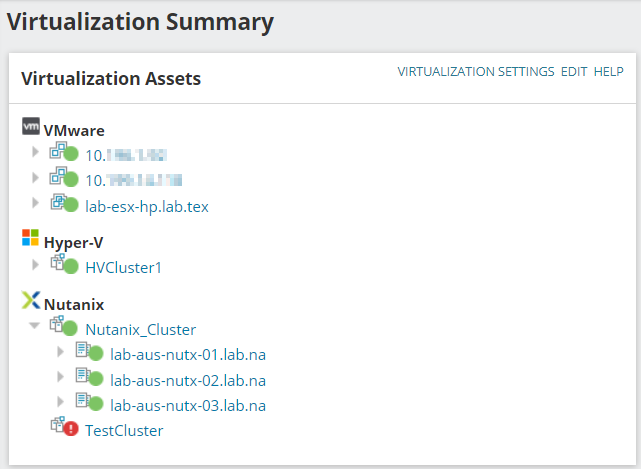This screenshot has height=469, width=641.
Task: Click the HVCluster1 cluster status icon
Action: point(64,266)
